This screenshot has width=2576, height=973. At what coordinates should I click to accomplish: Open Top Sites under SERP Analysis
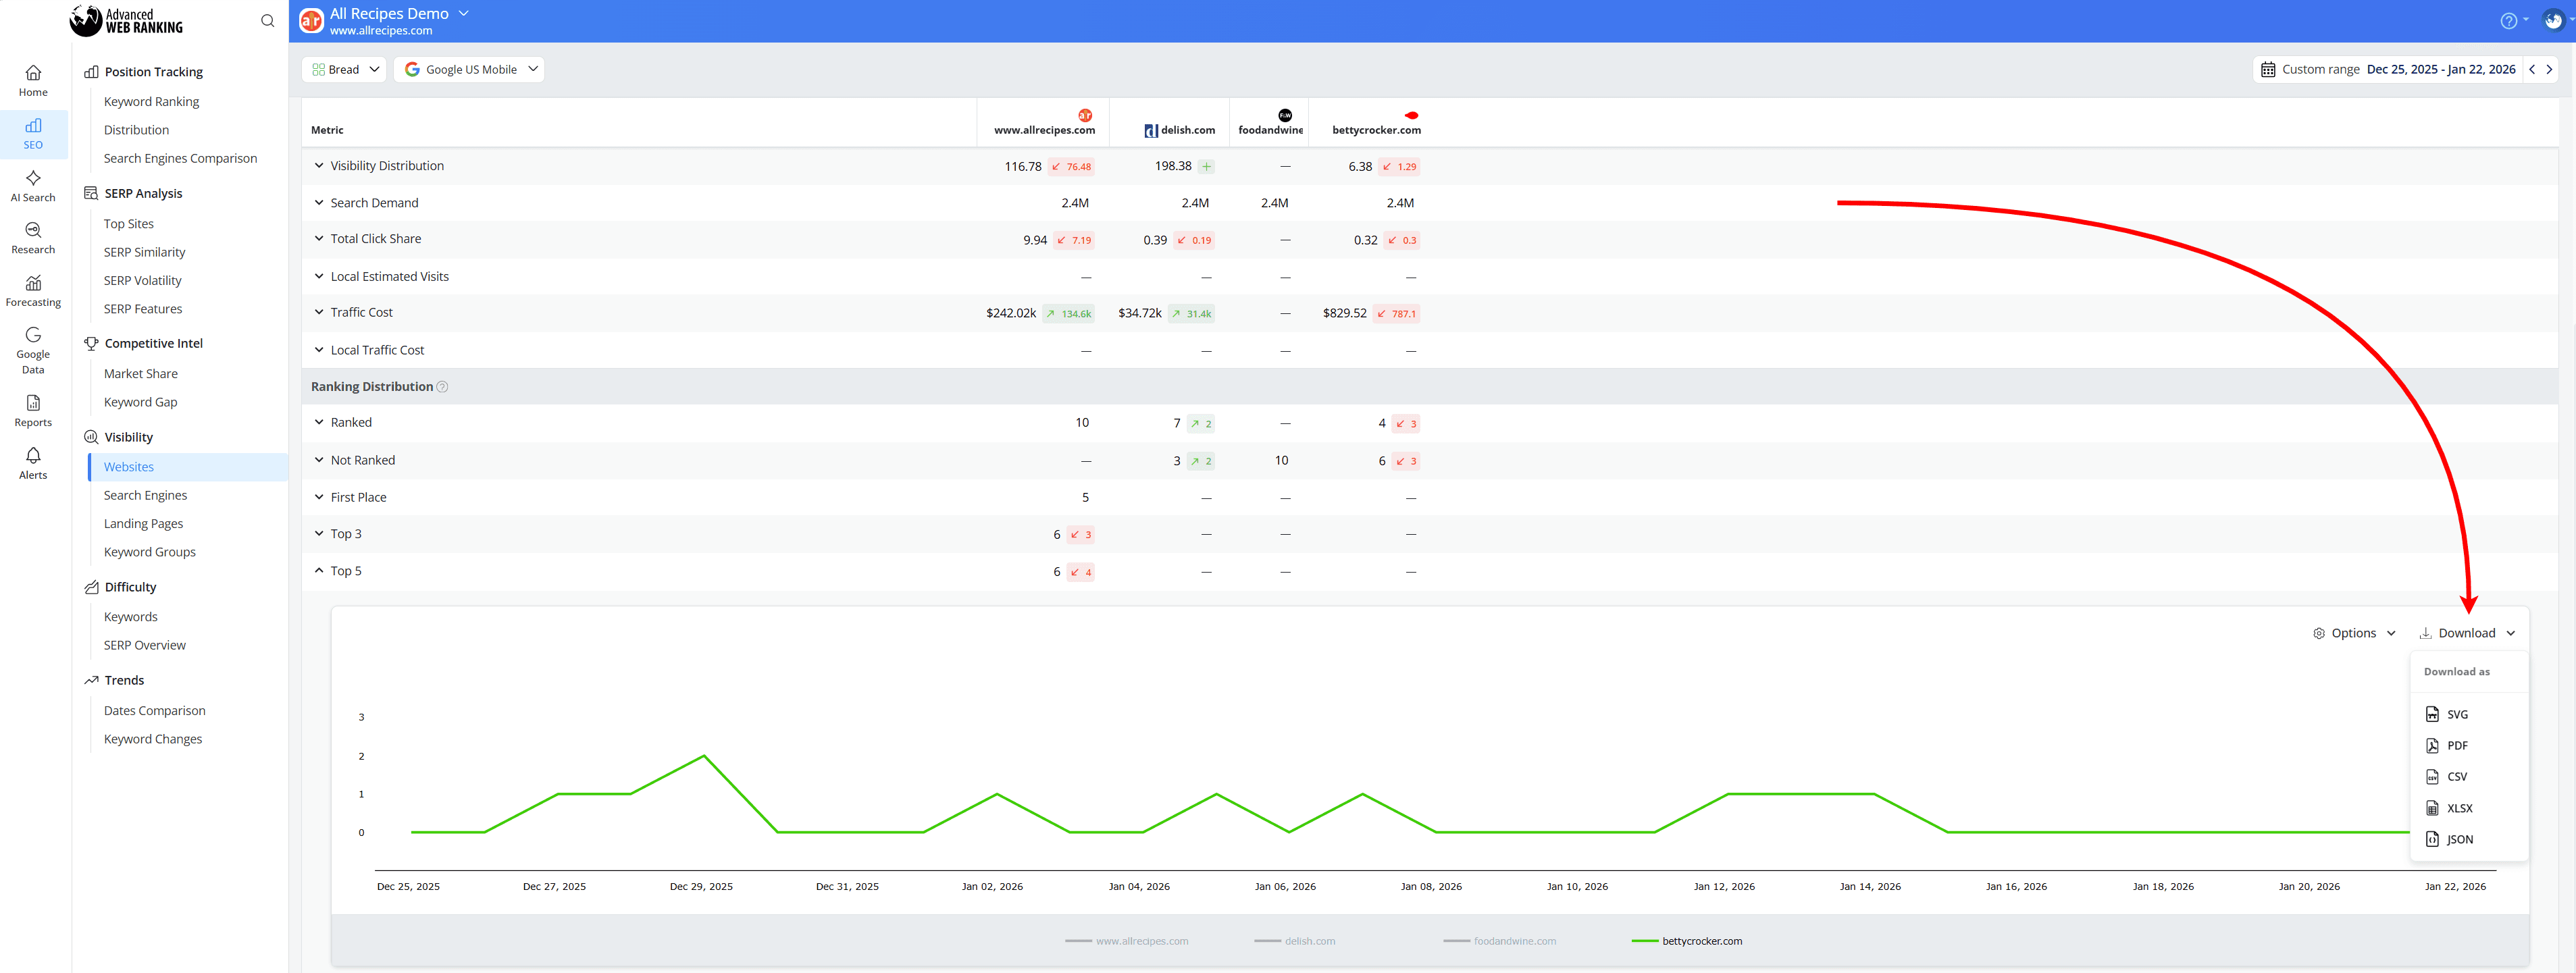coord(129,224)
